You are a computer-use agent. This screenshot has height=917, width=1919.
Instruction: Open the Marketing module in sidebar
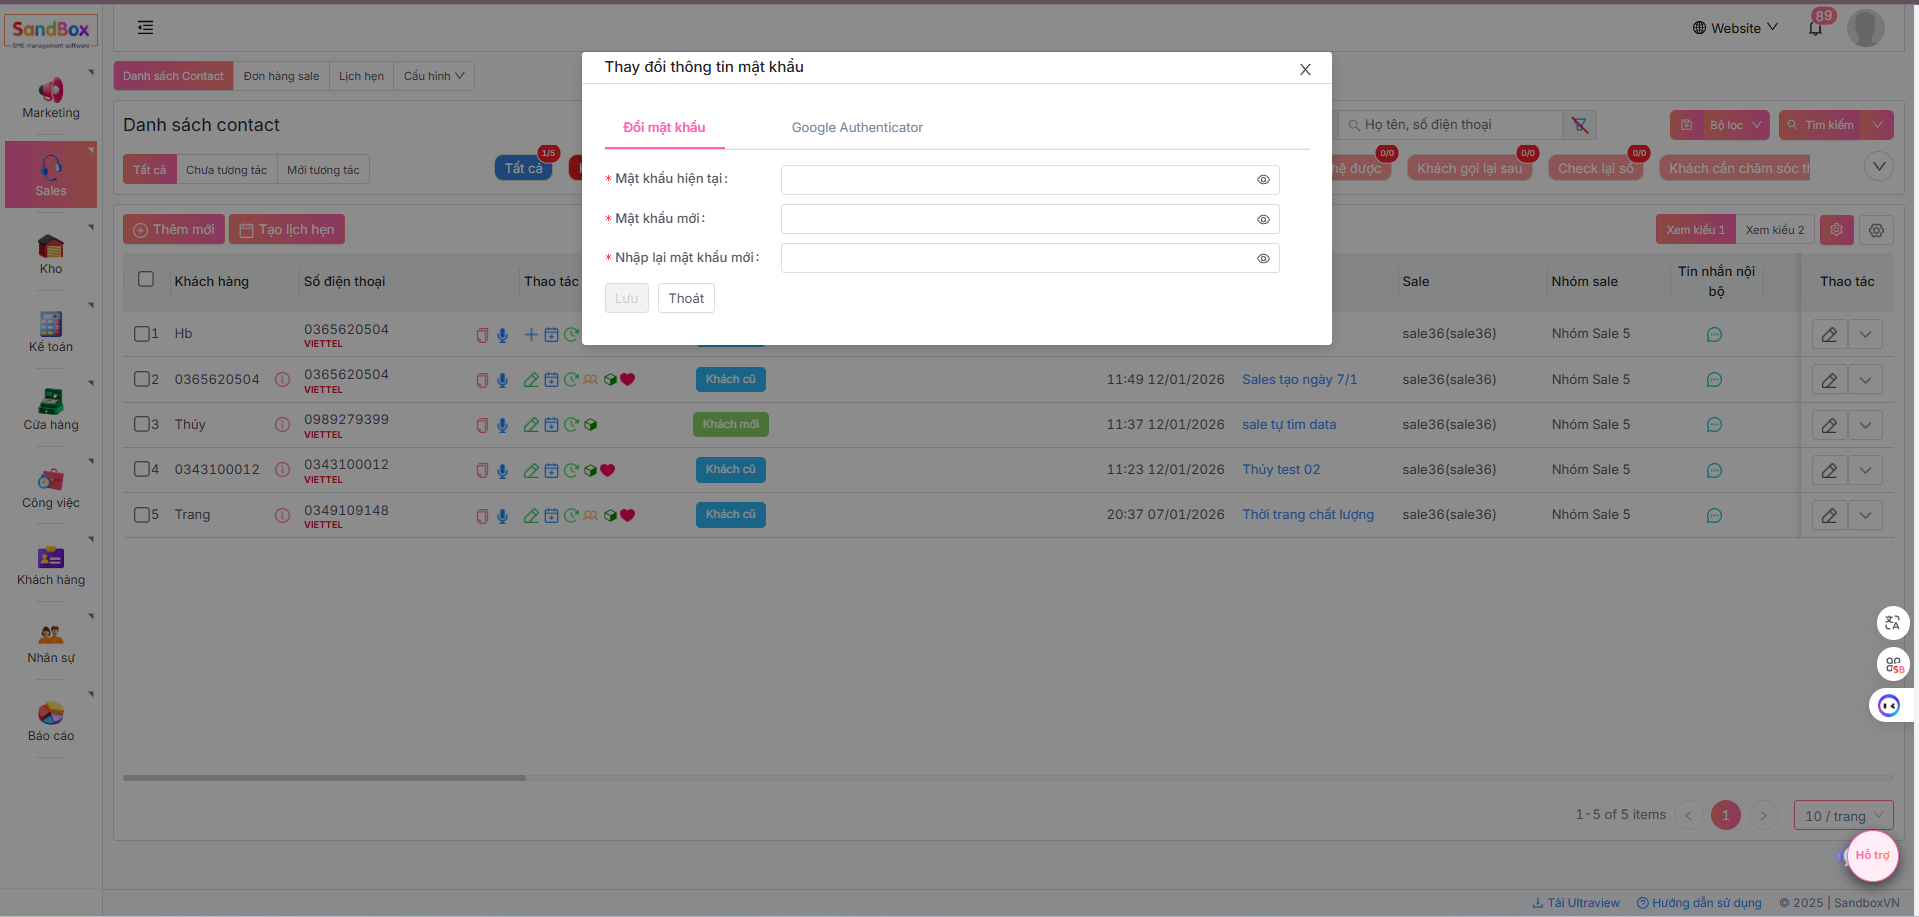point(51,98)
